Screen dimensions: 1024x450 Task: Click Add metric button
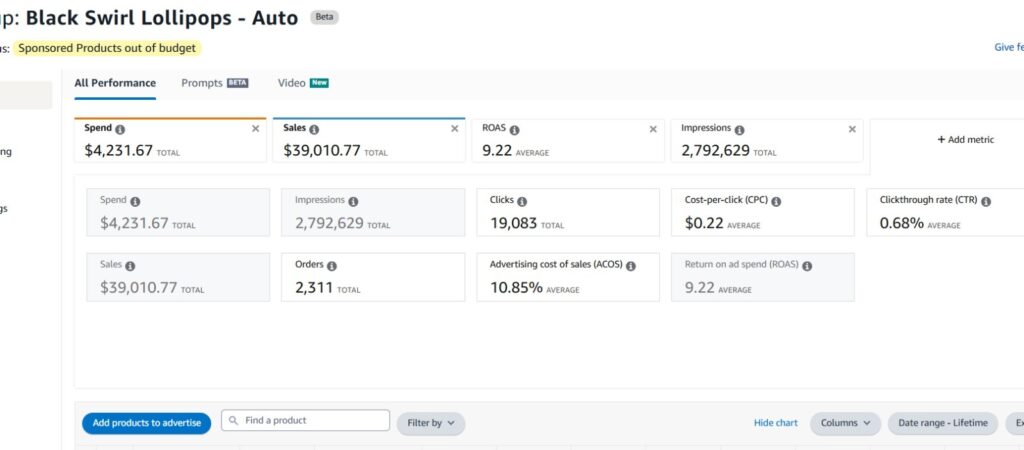pyautogui.click(x=965, y=140)
